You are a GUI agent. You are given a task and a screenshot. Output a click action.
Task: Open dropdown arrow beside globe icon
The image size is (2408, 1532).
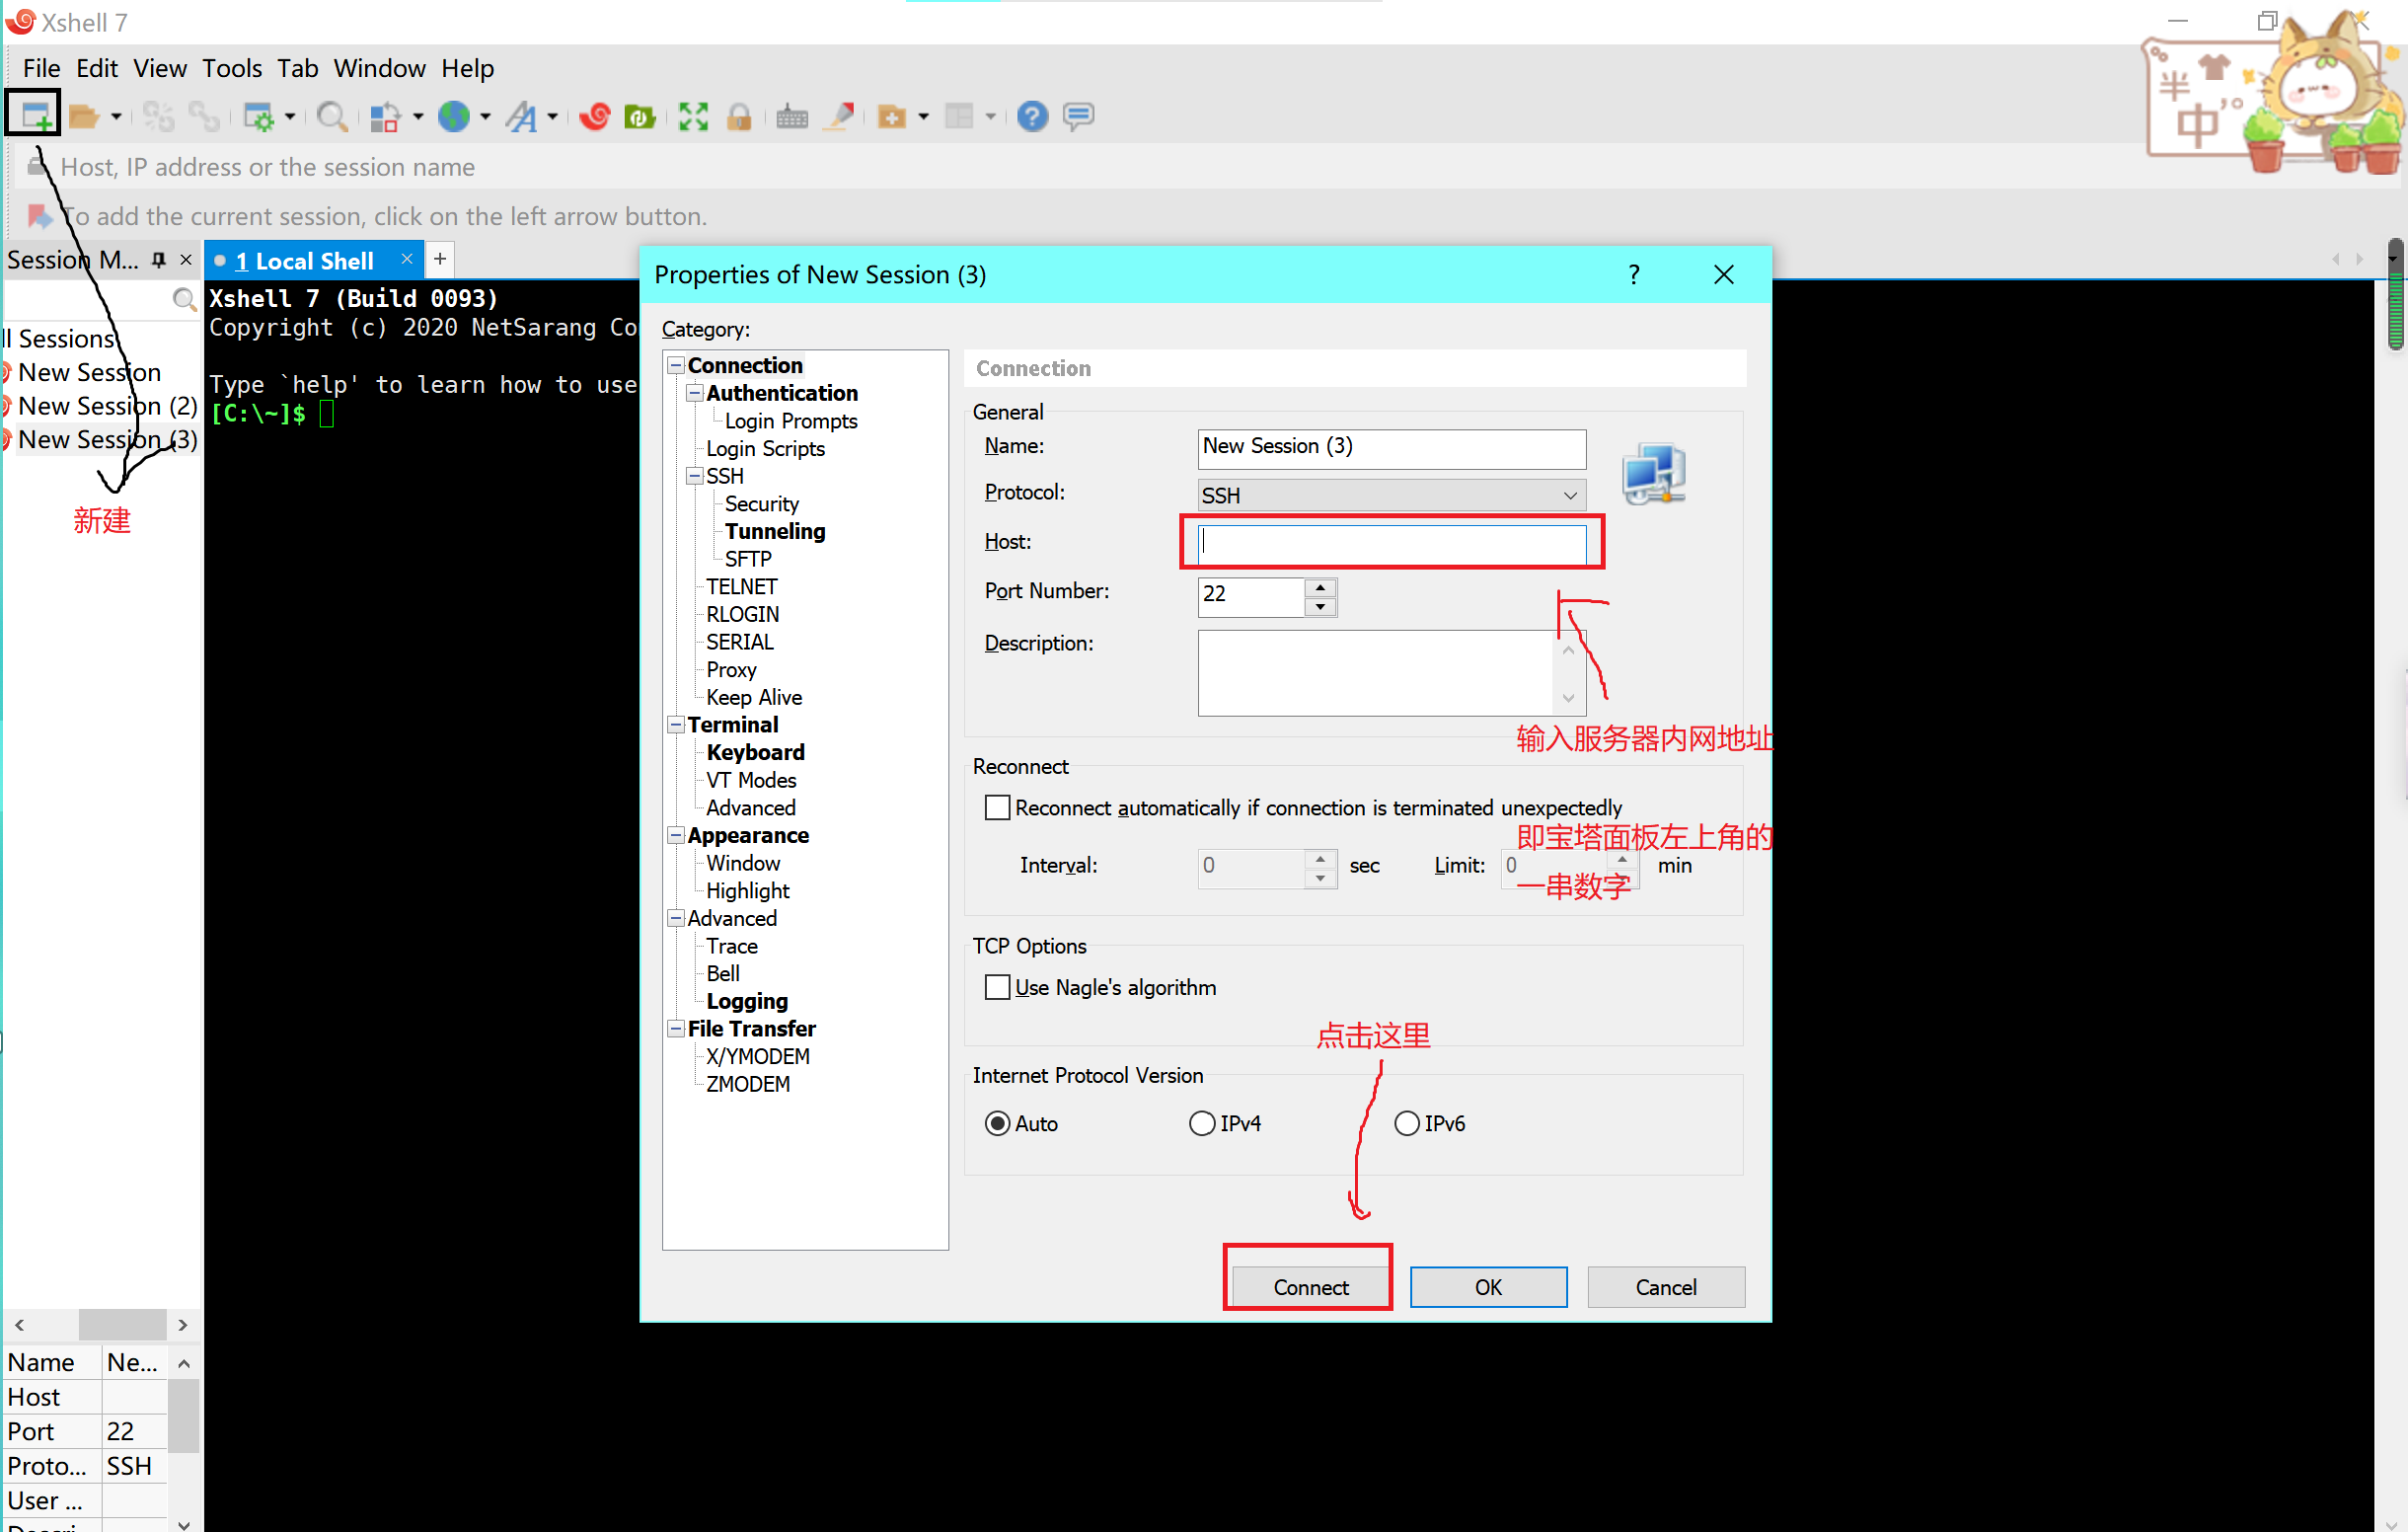tap(485, 117)
